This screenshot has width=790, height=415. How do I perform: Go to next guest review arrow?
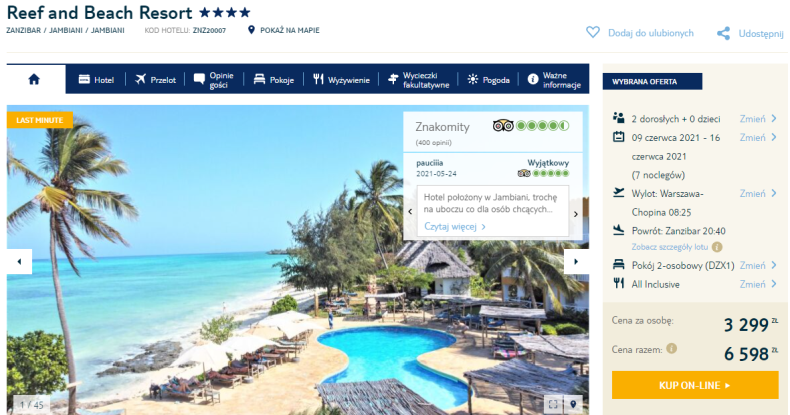click(x=576, y=214)
